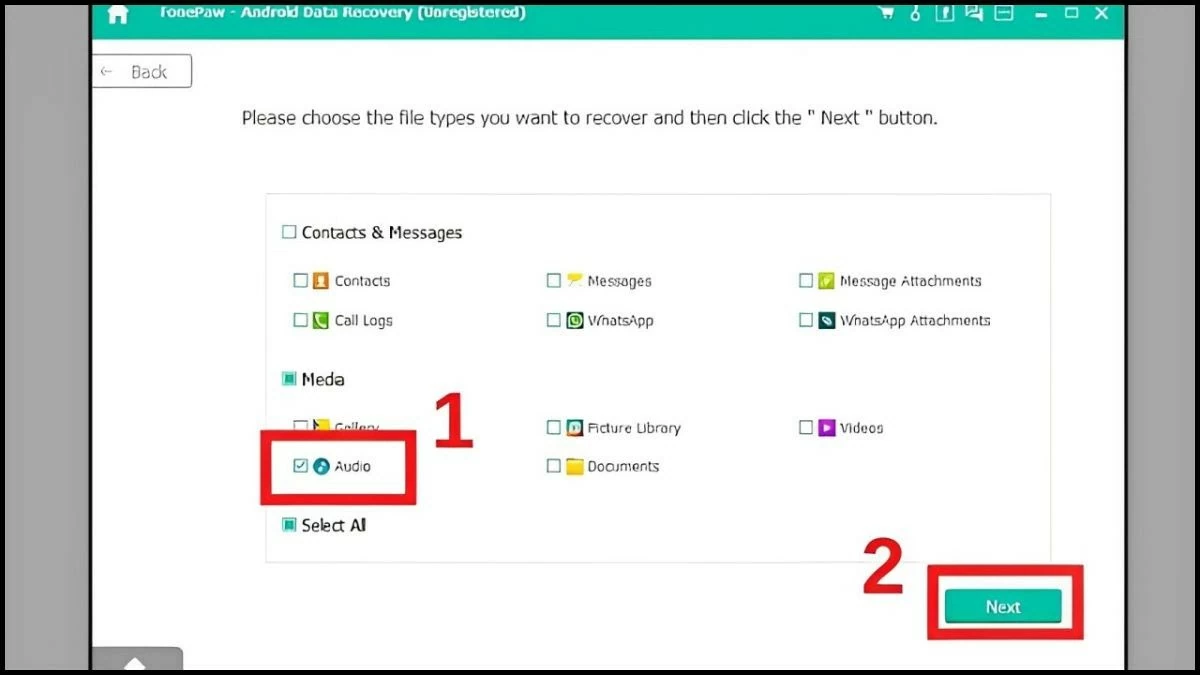The width and height of the screenshot is (1200, 675).
Task: Click the WhatsApp logo icon
Action: point(574,321)
